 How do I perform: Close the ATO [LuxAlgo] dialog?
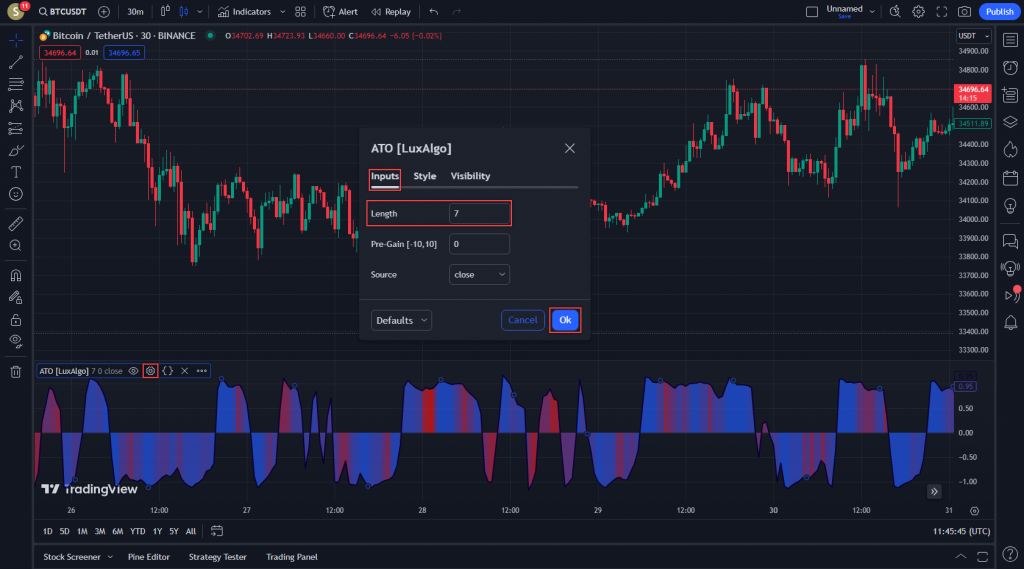569,148
